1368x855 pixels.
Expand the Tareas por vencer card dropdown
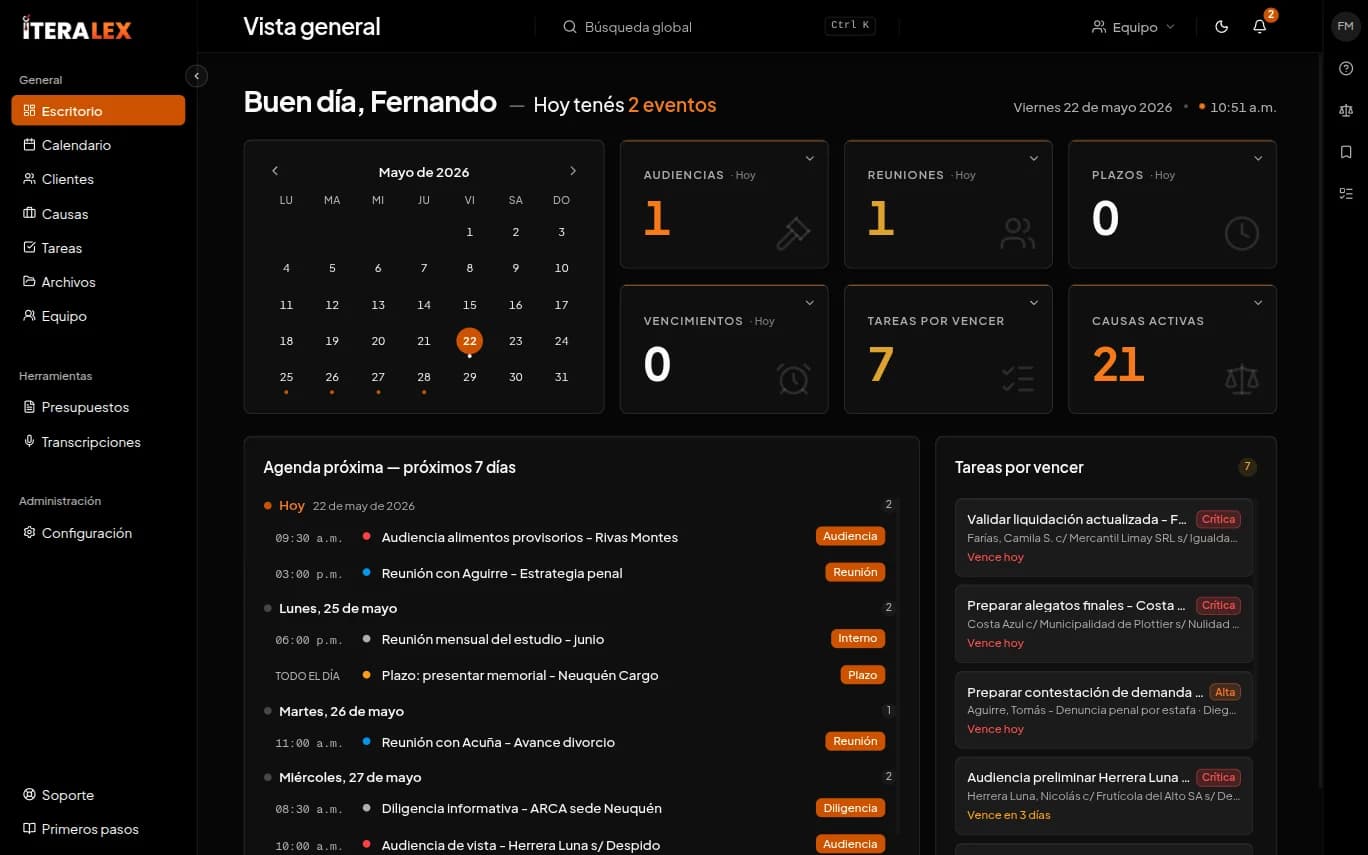[1034, 303]
